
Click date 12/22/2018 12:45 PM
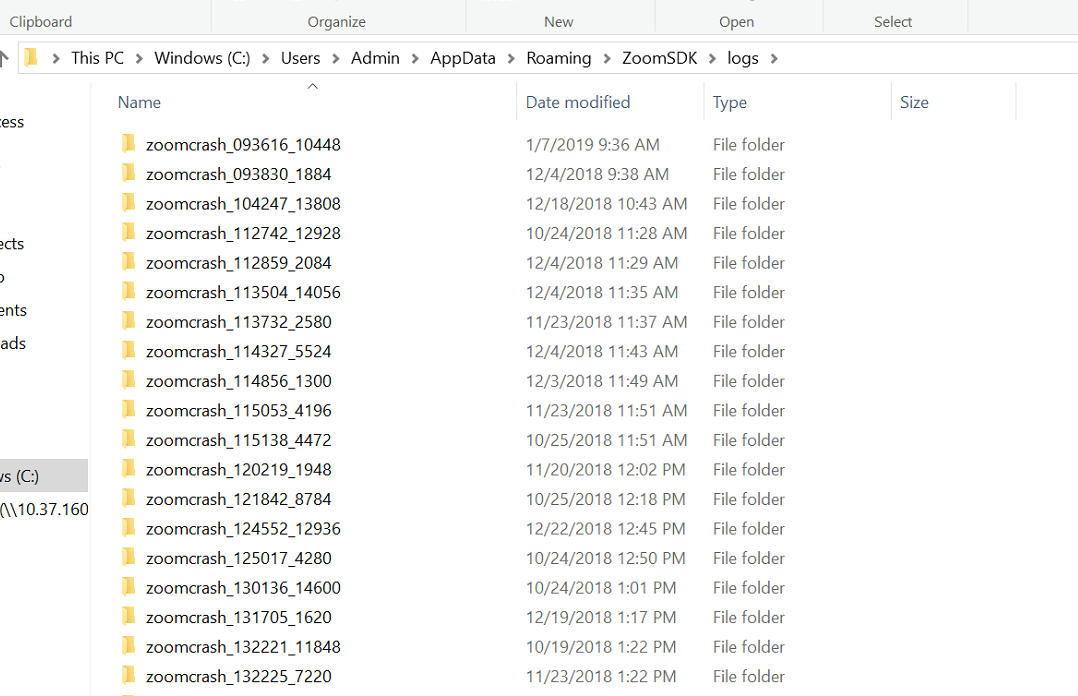[x=606, y=529]
